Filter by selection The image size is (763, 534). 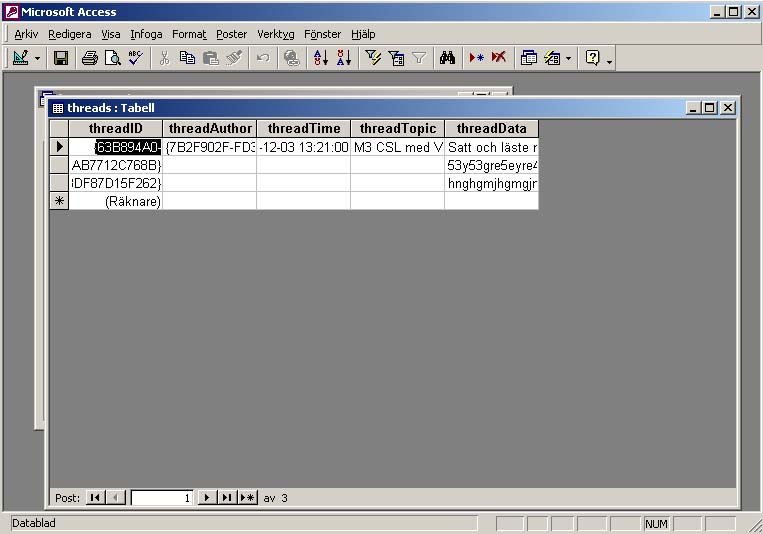click(373, 58)
